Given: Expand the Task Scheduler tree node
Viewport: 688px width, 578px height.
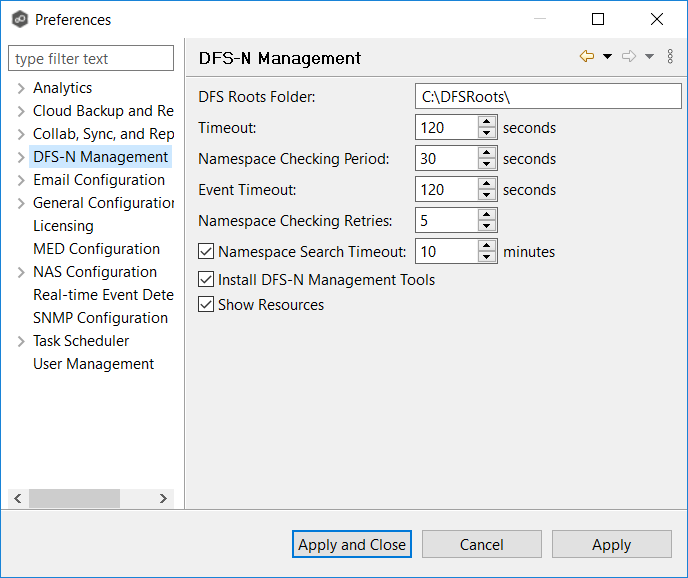Looking at the screenshot, I should 21,341.
